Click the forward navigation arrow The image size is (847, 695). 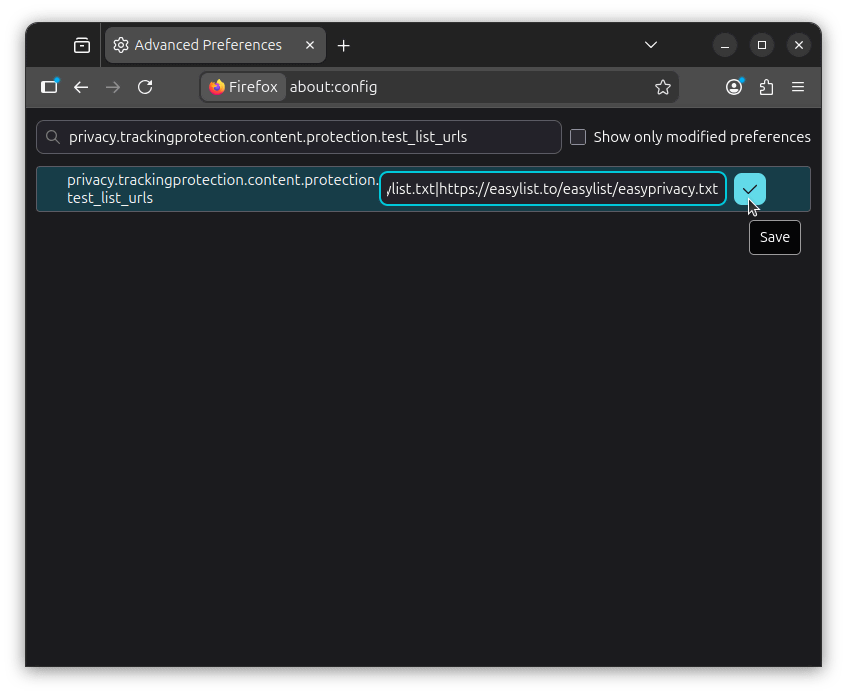point(113,87)
